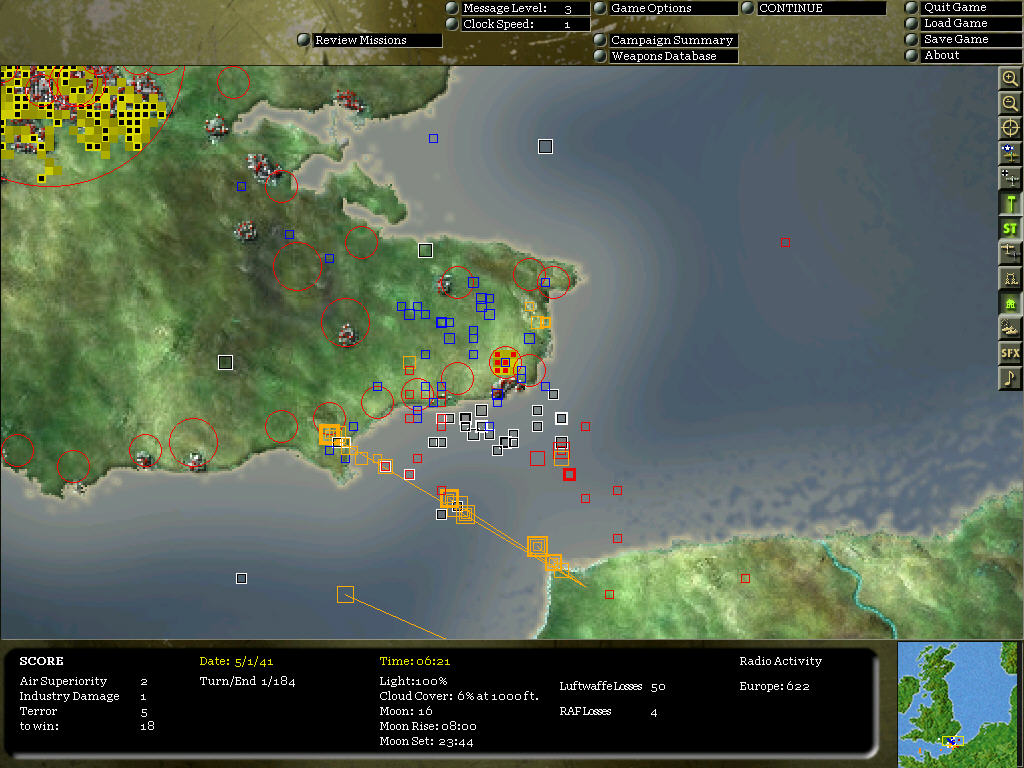The width and height of the screenshot is (1024, 768).
Task: Adjust the Clock Speed setting
Action: pos(518,24)
